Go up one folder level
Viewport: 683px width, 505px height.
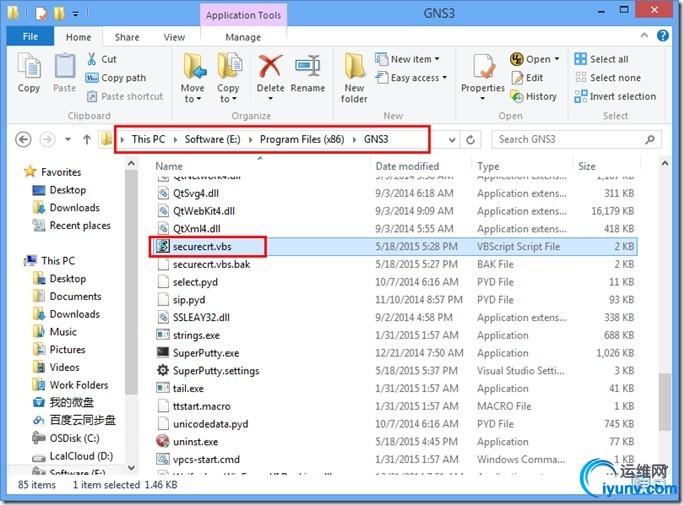pyautogui.click(x=87, y=139)
